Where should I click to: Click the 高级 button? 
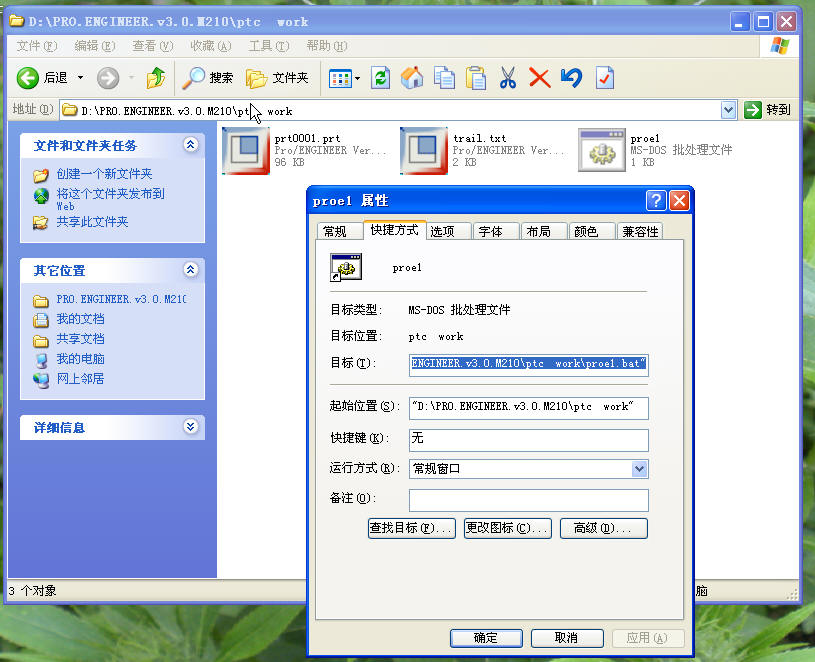[x=603, y=528]
